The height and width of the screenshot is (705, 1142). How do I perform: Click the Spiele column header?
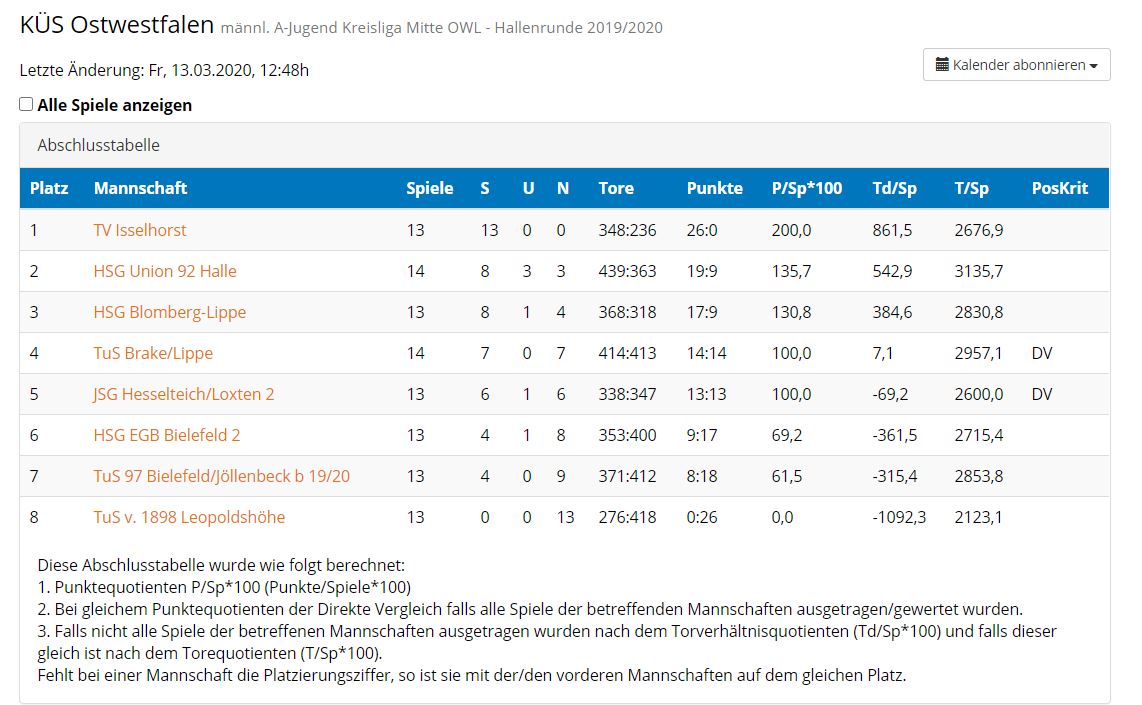[x=430, y=188]
